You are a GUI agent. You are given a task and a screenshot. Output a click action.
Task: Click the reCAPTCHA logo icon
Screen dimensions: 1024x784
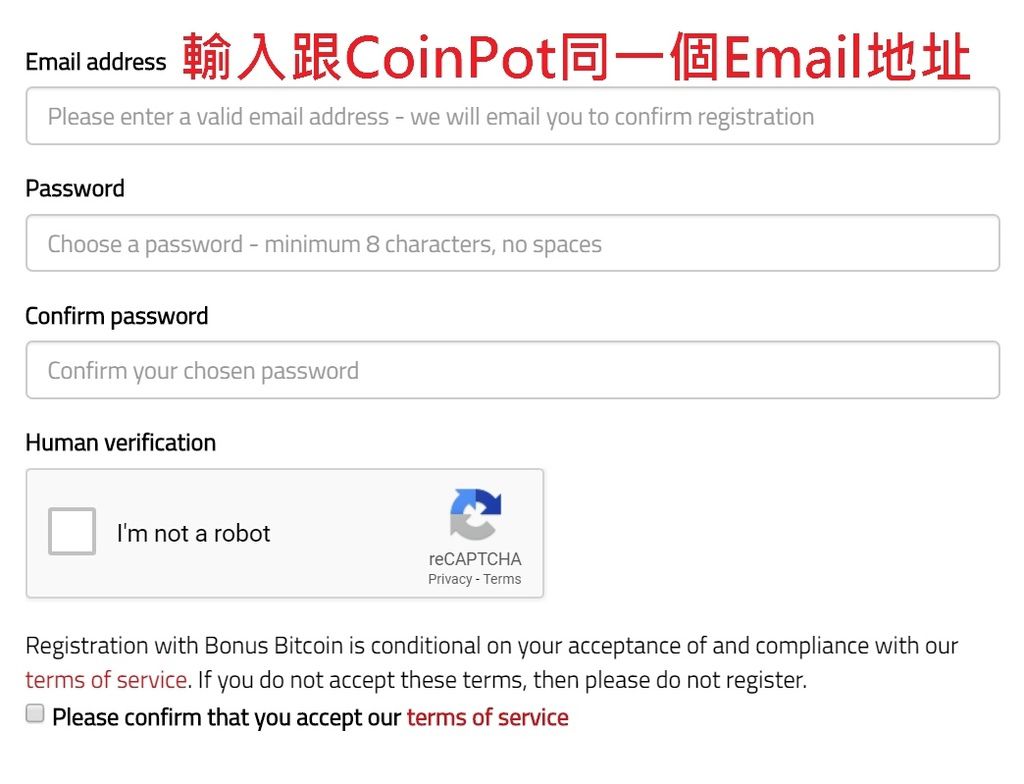coord(475,514)
